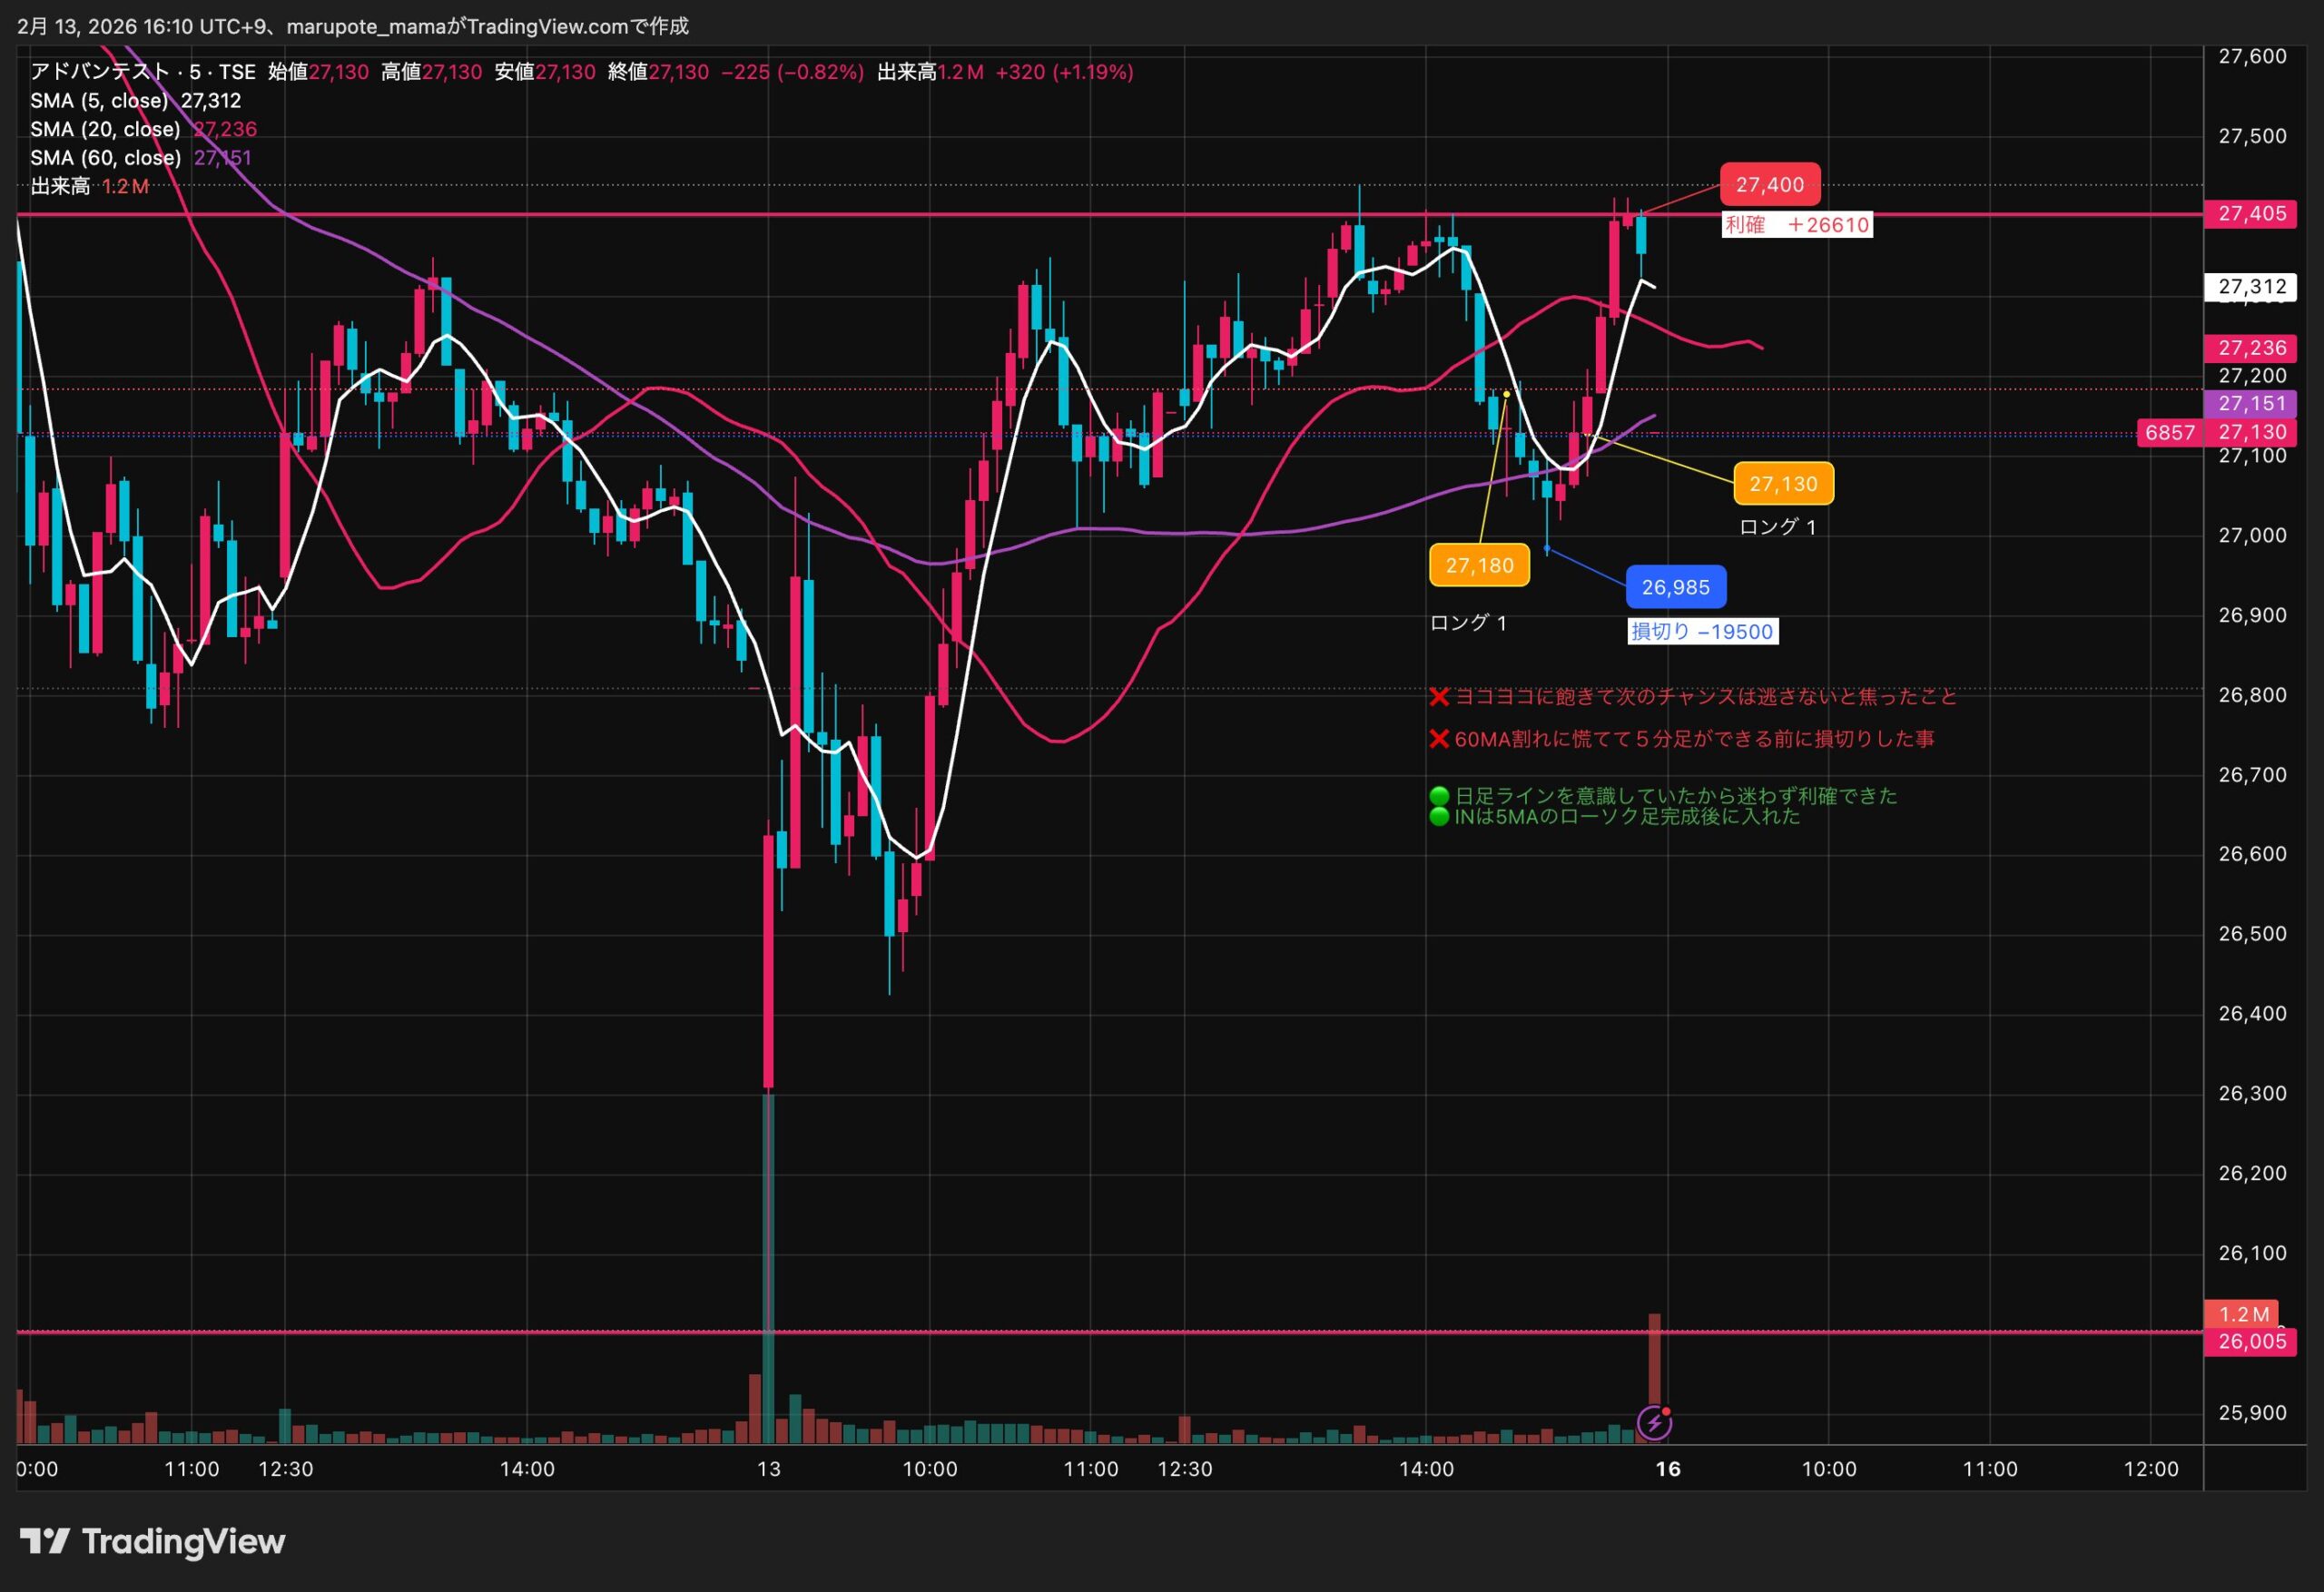Viewport: 2324px width, 1592px height.
Task: Click the red X before ヨコヨコ note
Action: [1439, 696]
